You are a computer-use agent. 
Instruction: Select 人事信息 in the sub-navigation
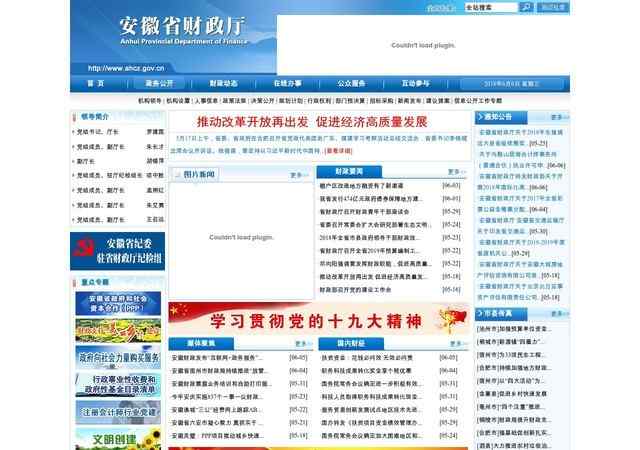[206, 100]
